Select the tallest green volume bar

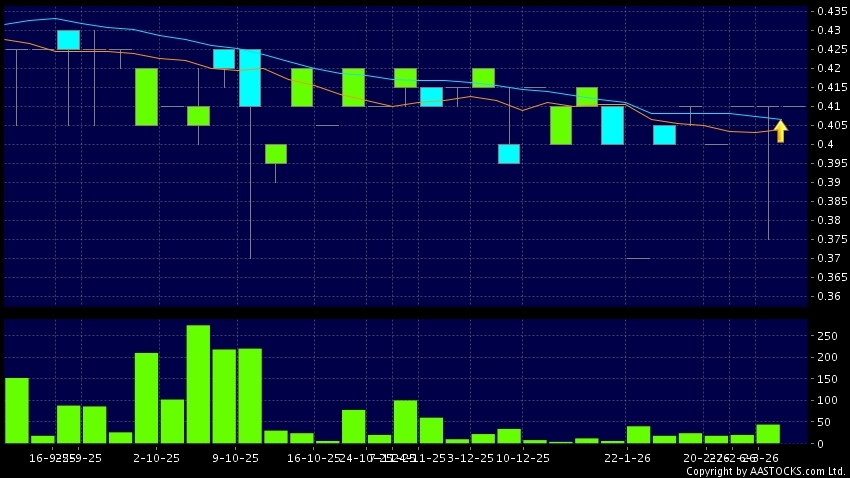point(198,384)
